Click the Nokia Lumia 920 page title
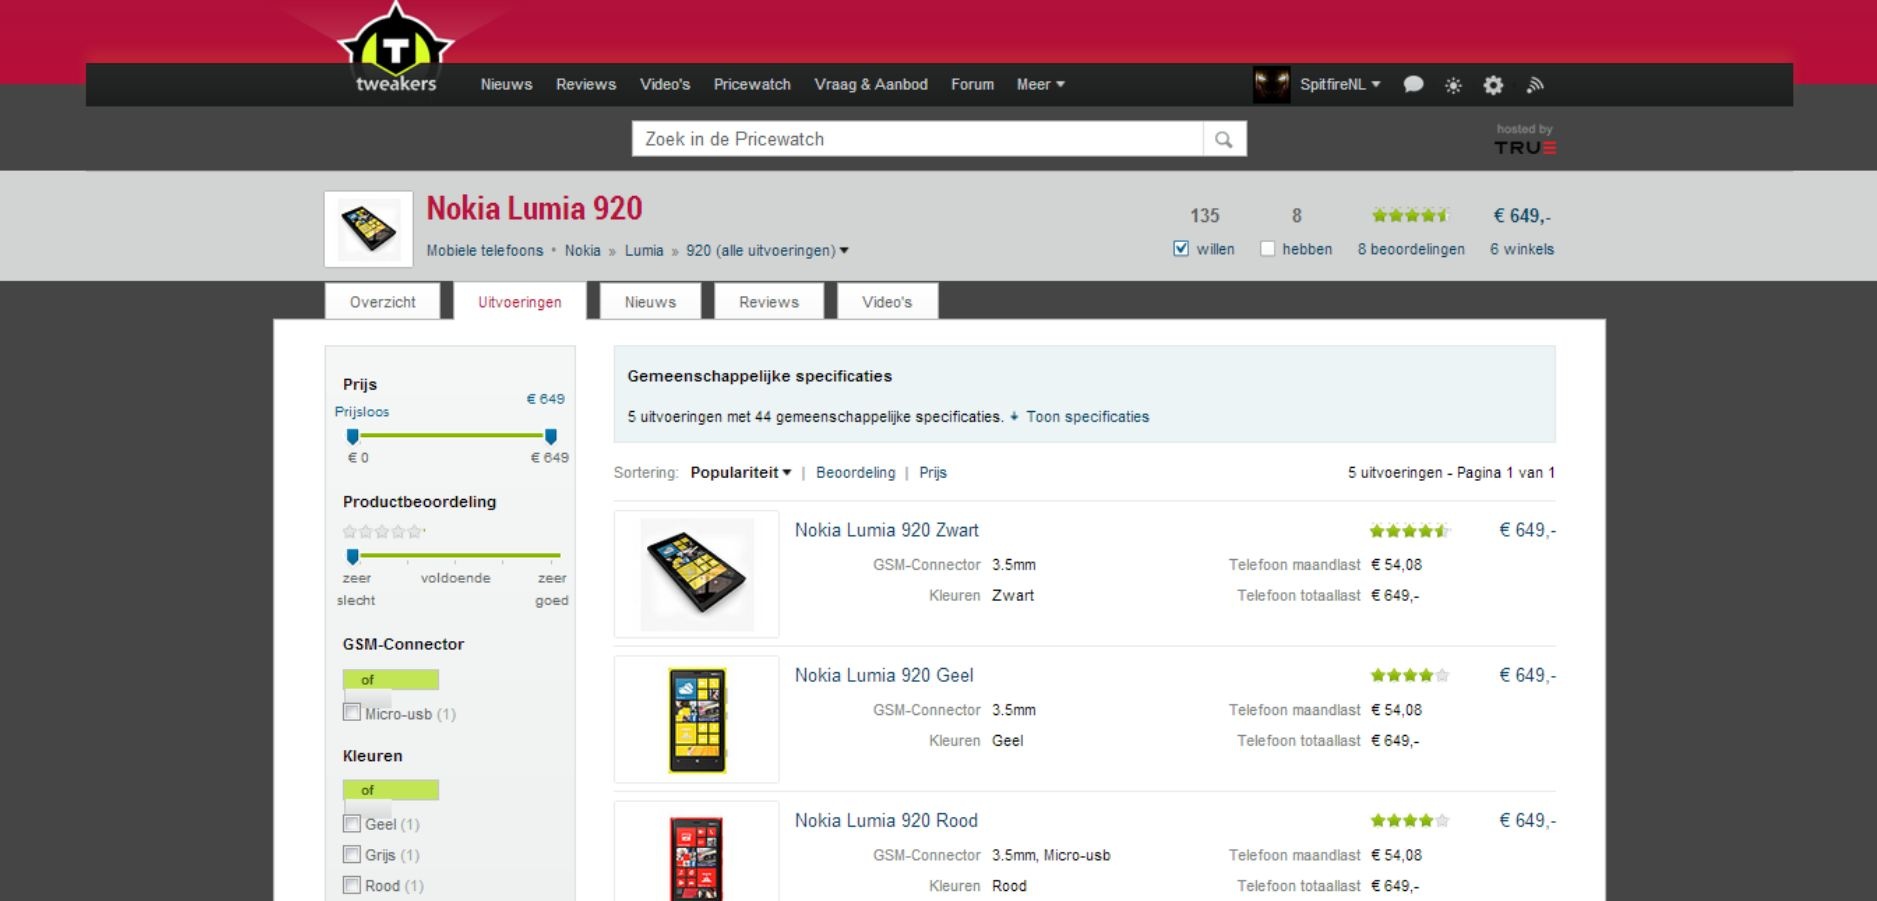The height and width of the screenshot is (901, 1877). tap(534, 208)
